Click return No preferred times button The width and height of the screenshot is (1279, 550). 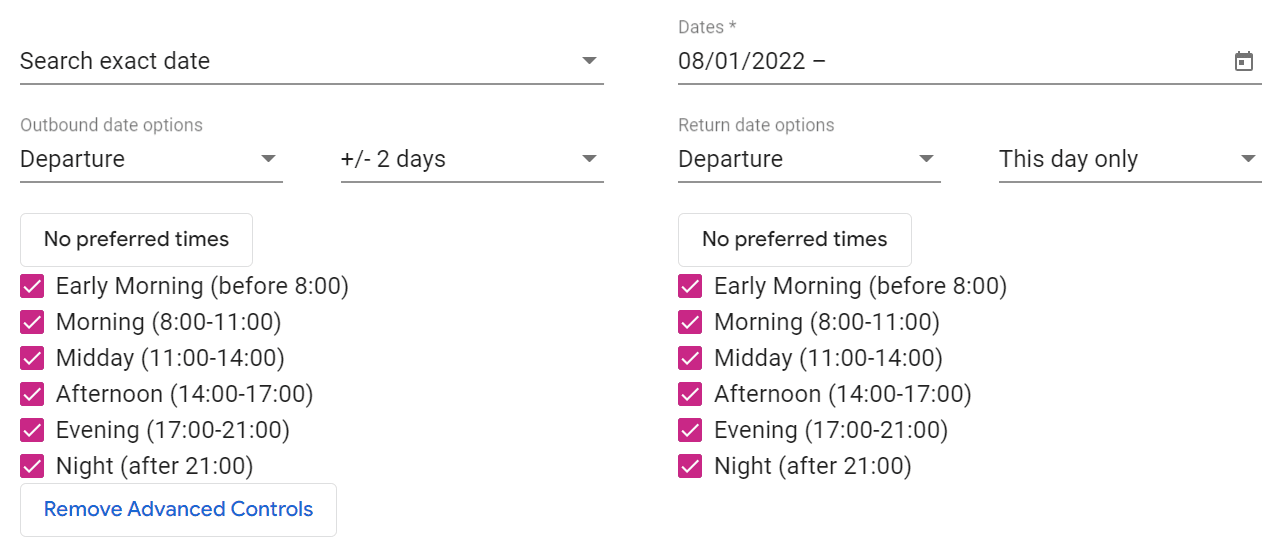[x=794, y=240]
